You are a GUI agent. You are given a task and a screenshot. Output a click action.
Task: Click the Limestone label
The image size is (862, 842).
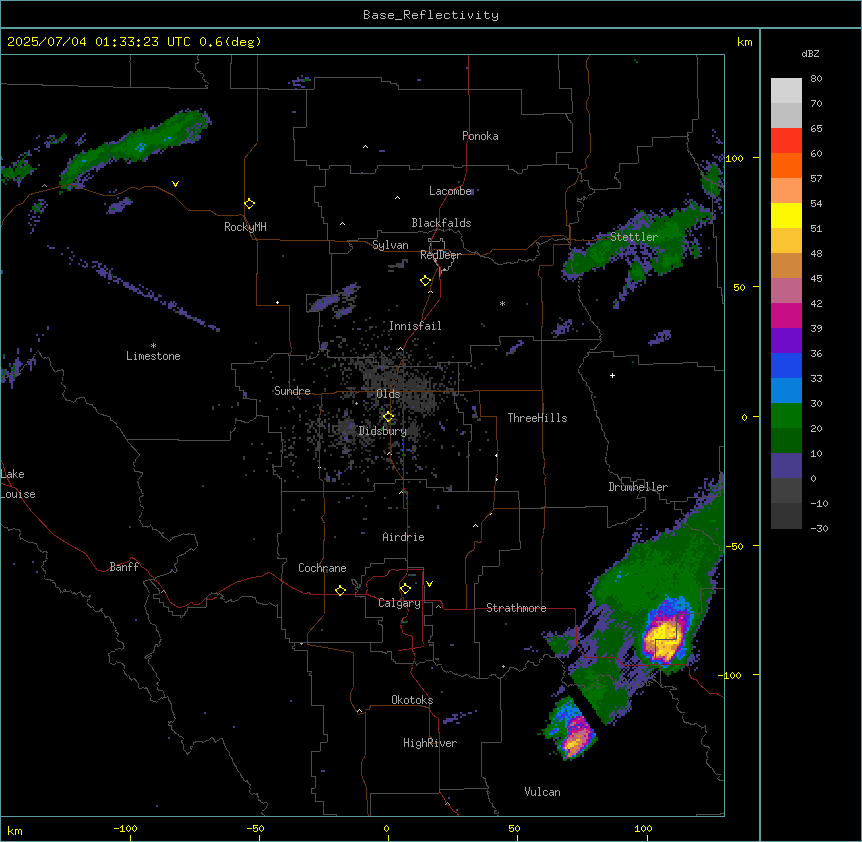(x=153, y=356)
